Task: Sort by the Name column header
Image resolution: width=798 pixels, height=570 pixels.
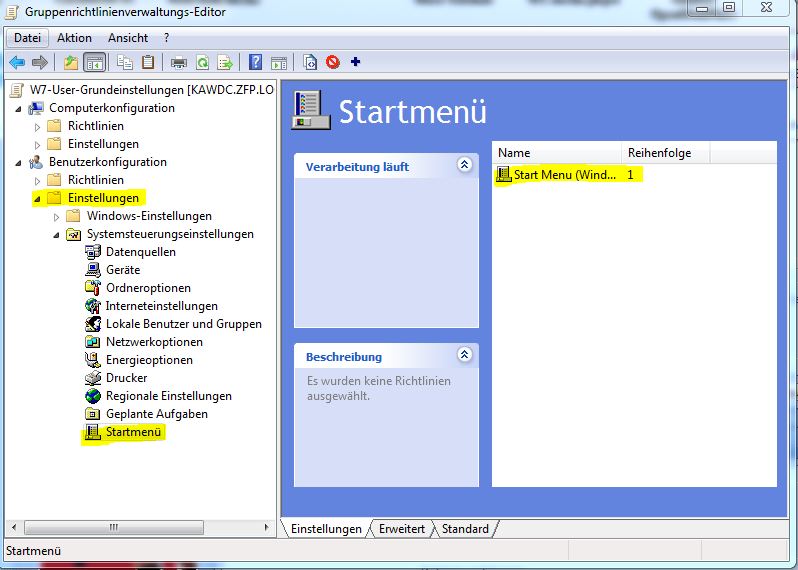Action: point(557,153)
